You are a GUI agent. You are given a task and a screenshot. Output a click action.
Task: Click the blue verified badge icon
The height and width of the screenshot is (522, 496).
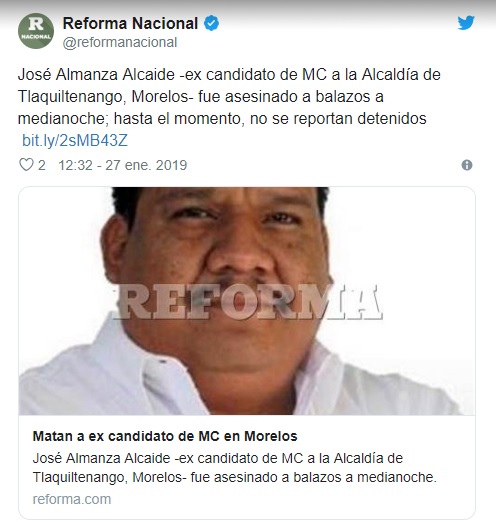coord(211,23)
